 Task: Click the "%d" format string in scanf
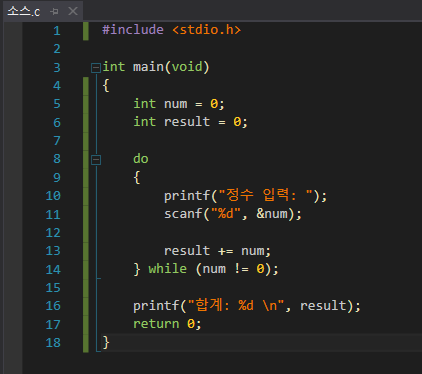coord(226,214)
